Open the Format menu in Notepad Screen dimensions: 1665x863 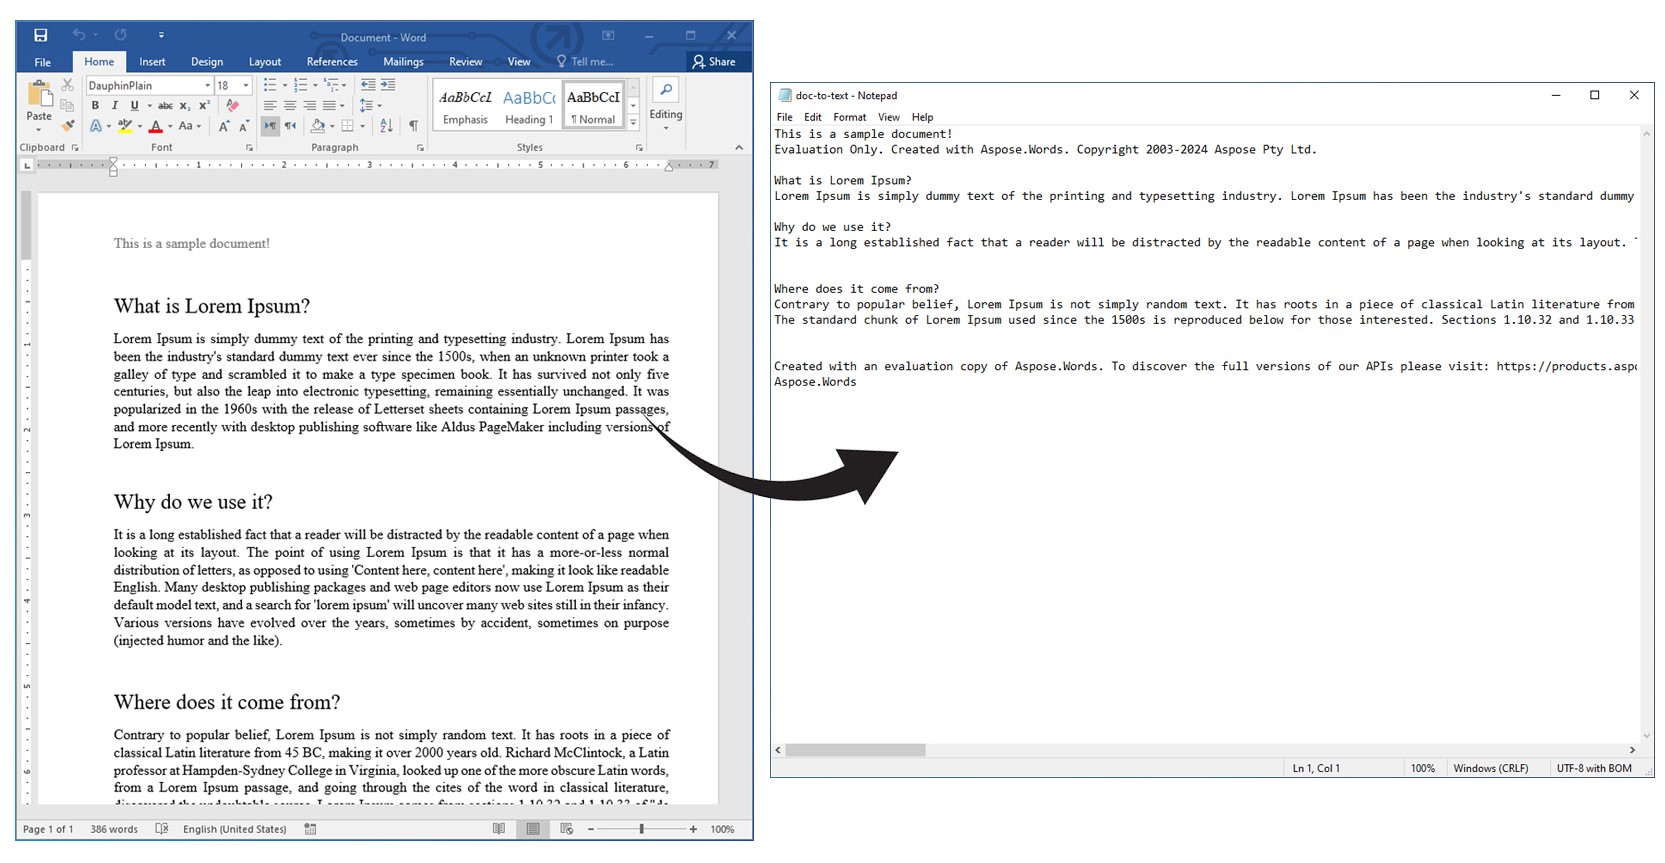[849, 117]
